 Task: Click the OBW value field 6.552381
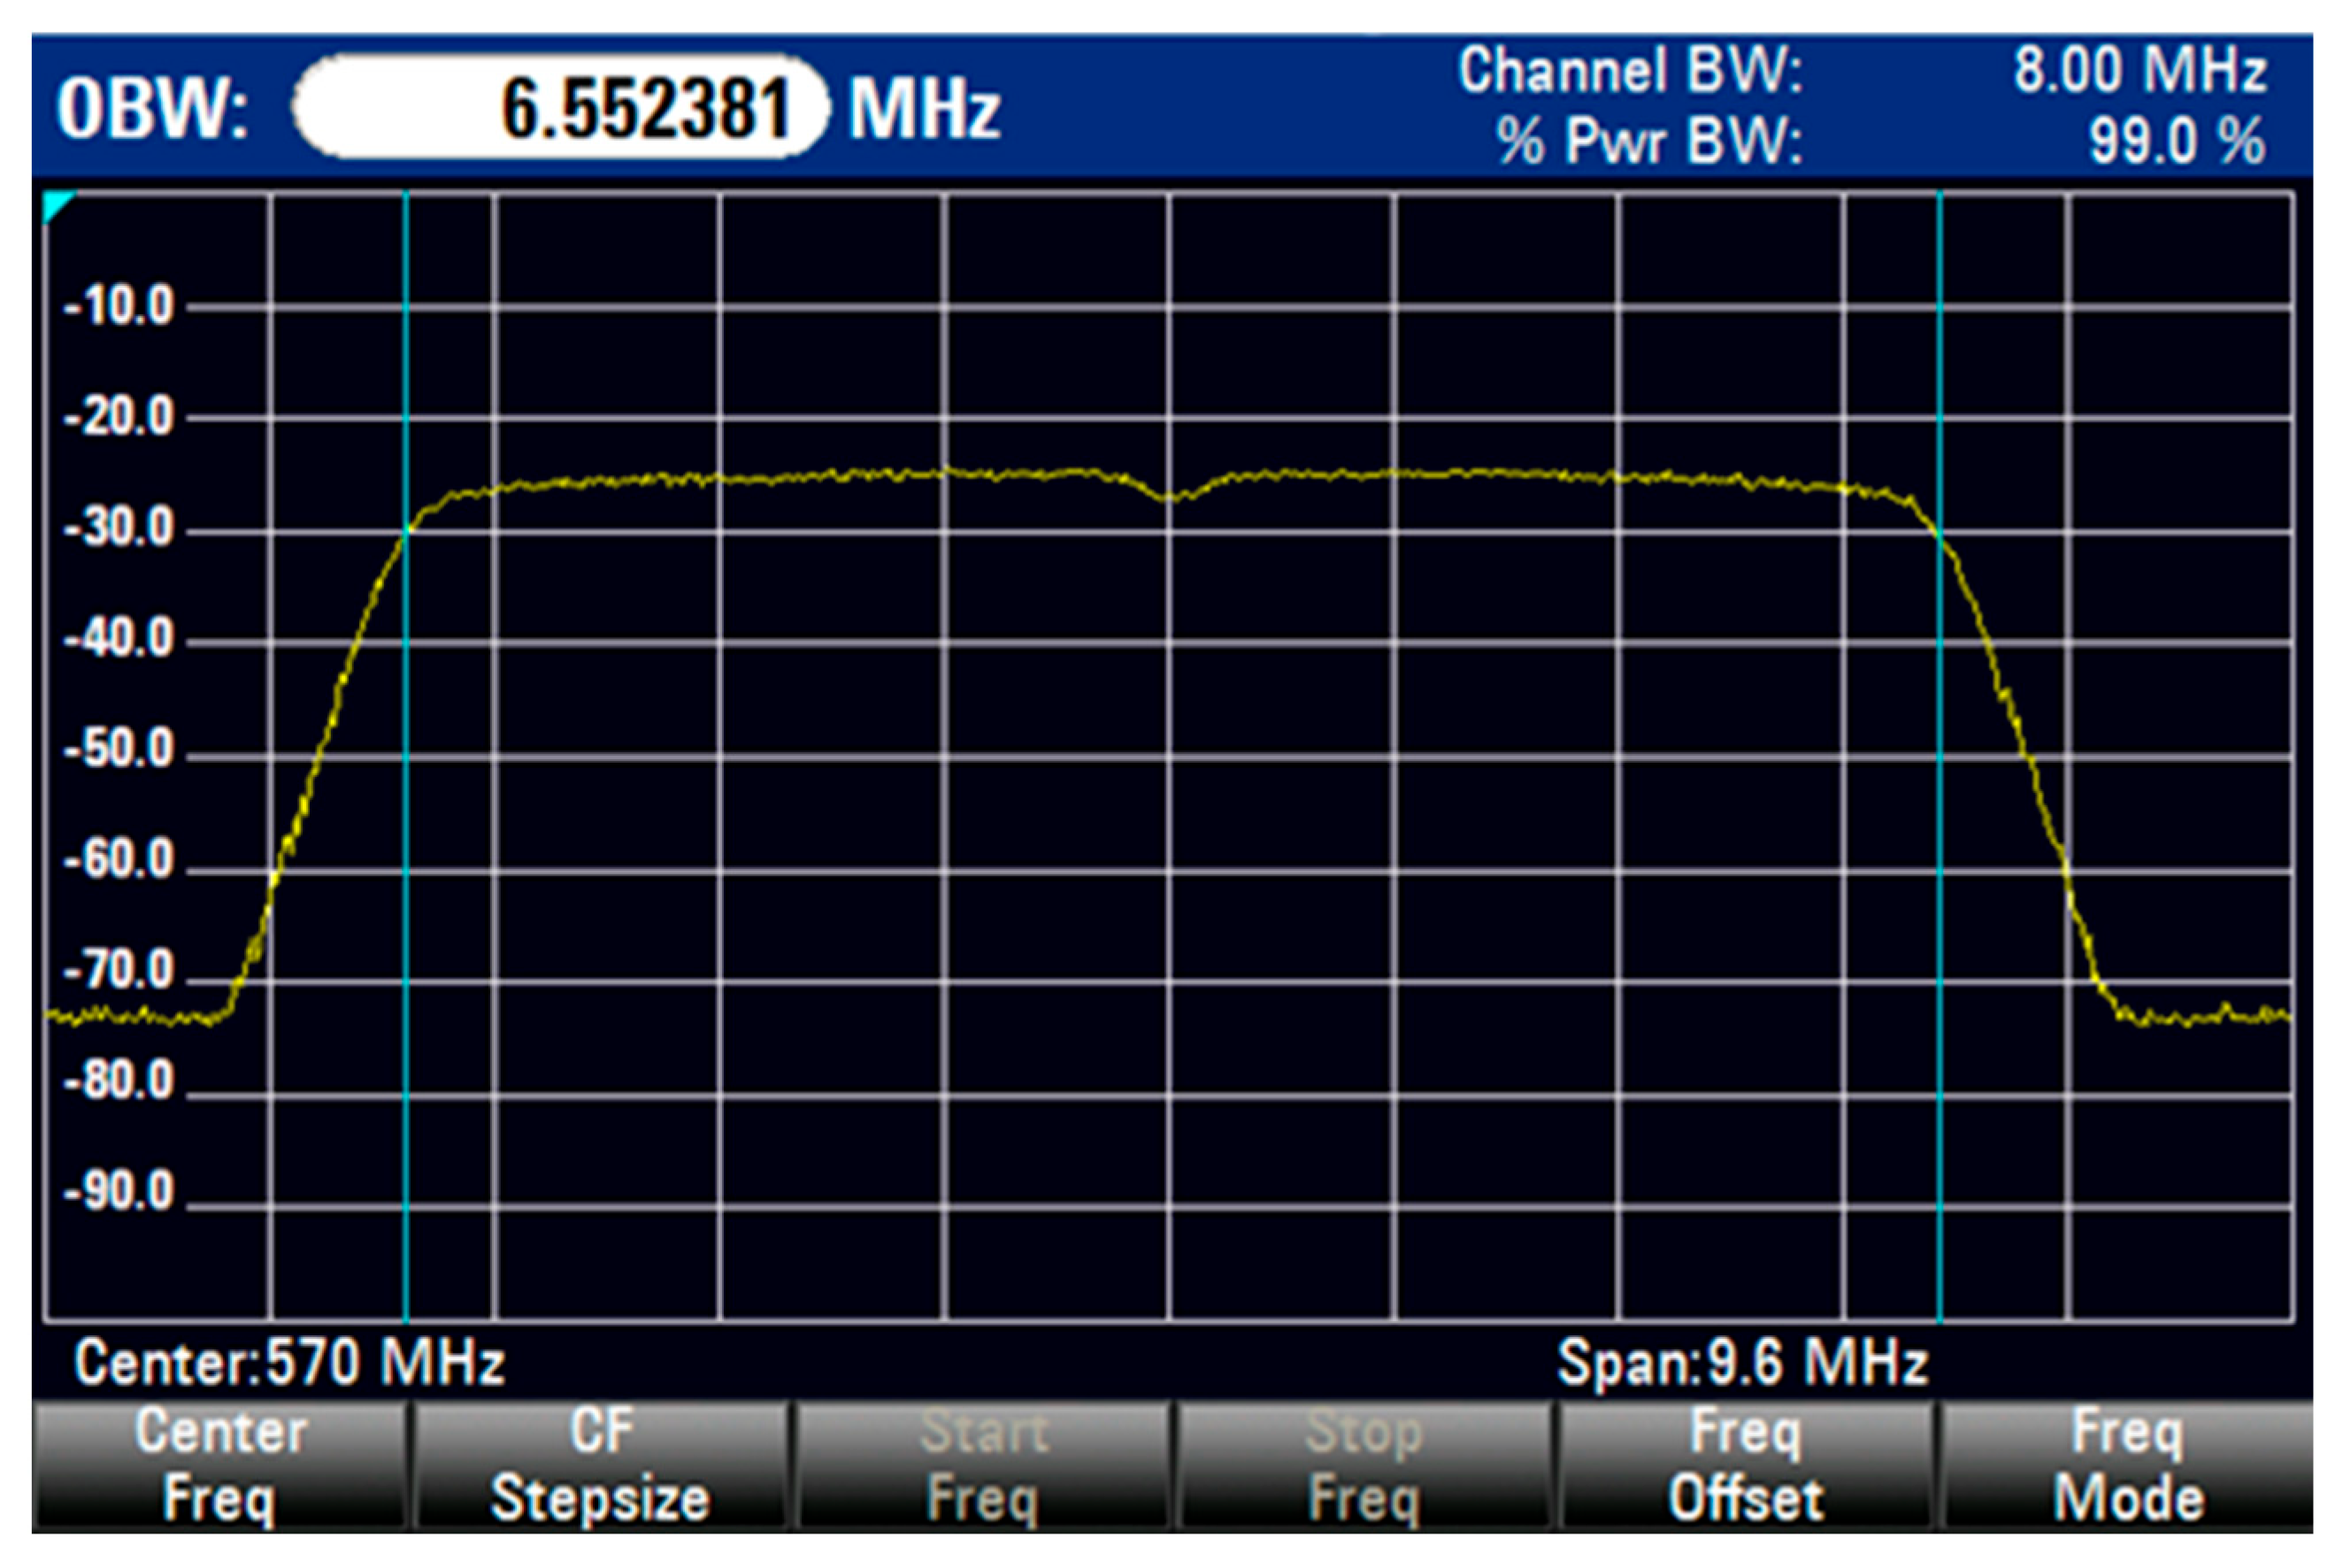coord(561,107)
